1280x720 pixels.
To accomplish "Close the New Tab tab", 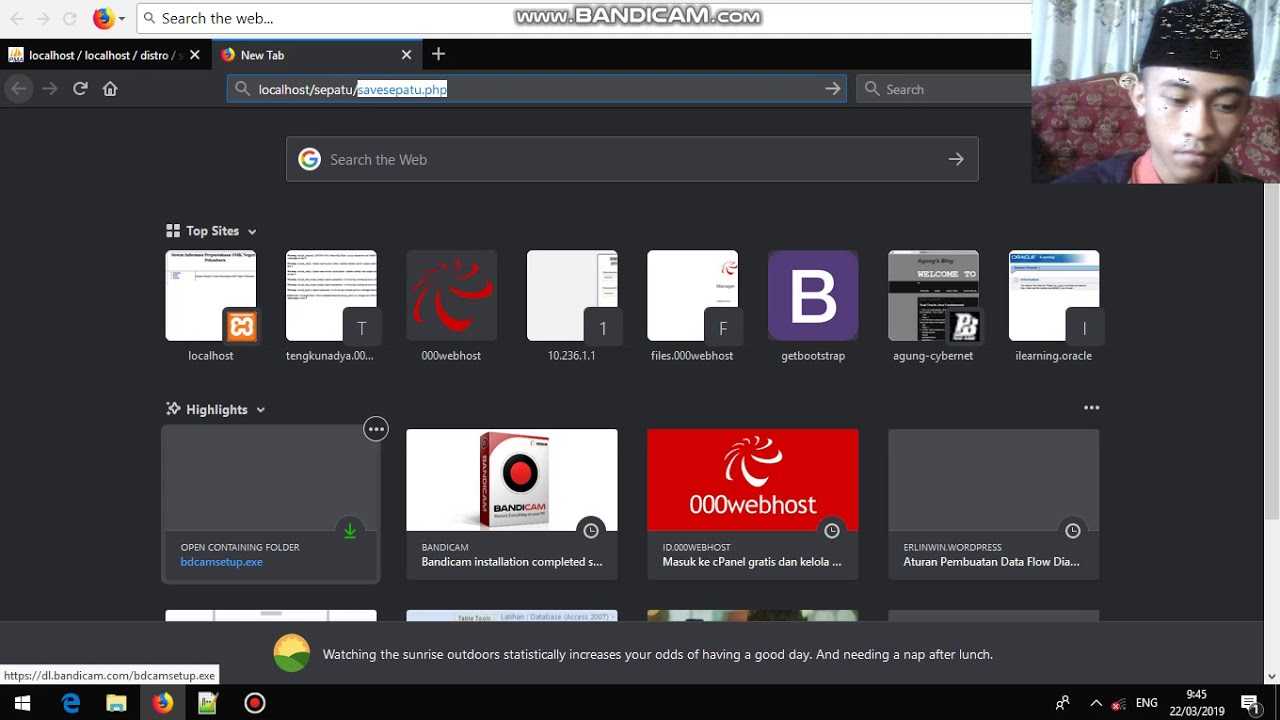I will coord(406,55).
